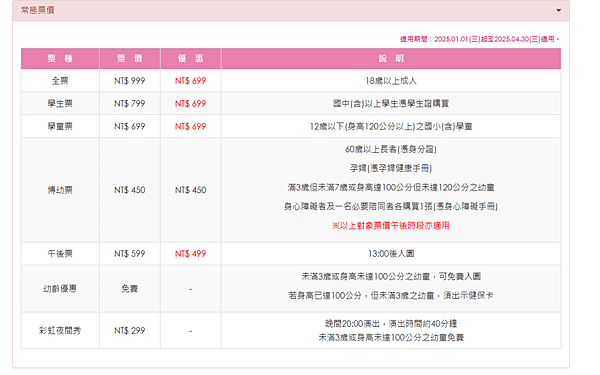Click the red afternoon-applicable notice text
This screenshot has height=375, width=600.
tap(391, 225)
